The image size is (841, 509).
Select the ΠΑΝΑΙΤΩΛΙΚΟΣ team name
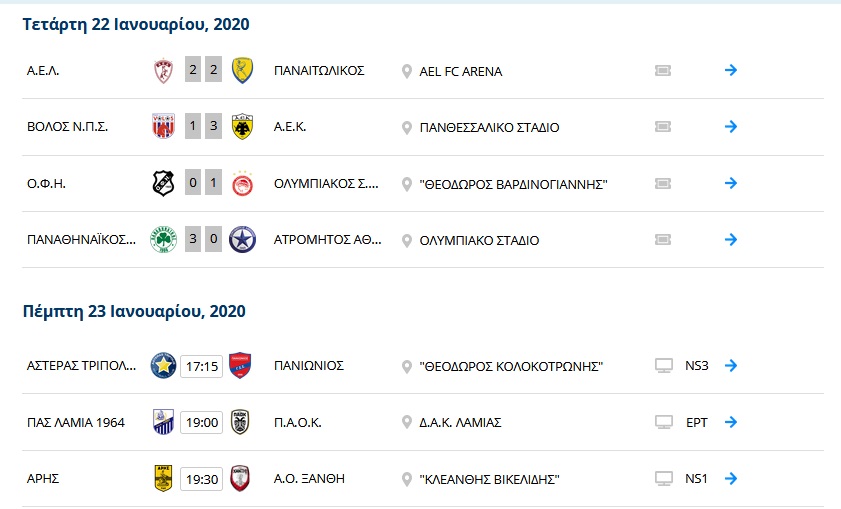(319, 71)
